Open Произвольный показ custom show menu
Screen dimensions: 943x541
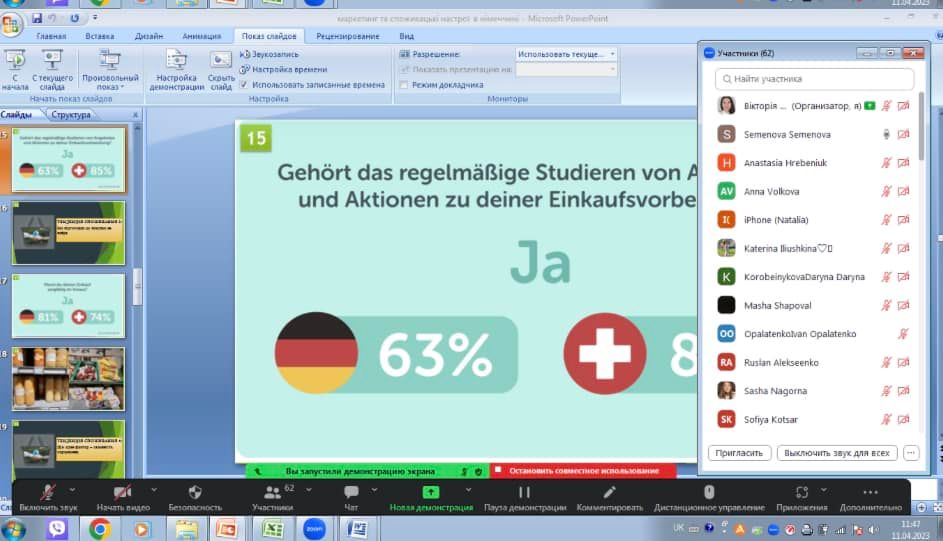pos(110,70)
